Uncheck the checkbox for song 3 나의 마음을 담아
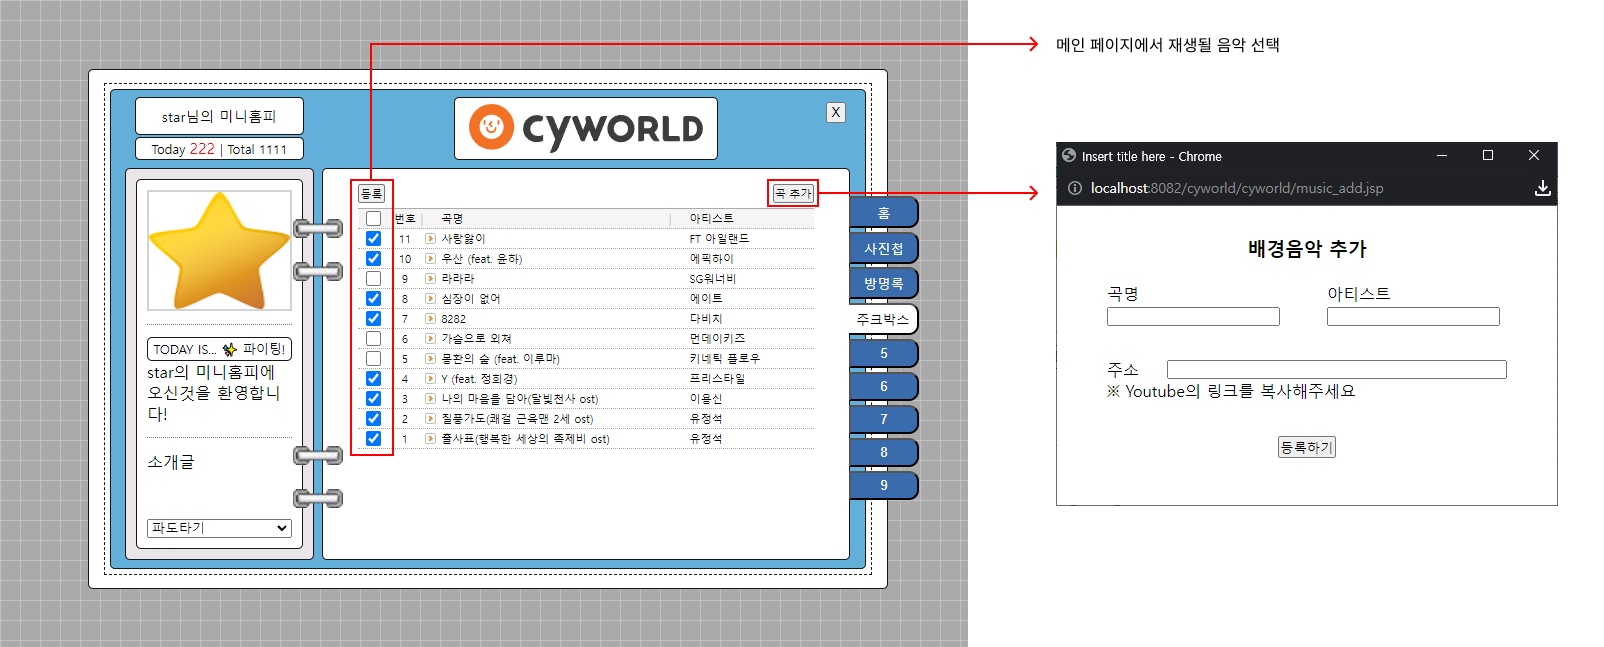Screen dimensions: 1604x647 [373, 398]
